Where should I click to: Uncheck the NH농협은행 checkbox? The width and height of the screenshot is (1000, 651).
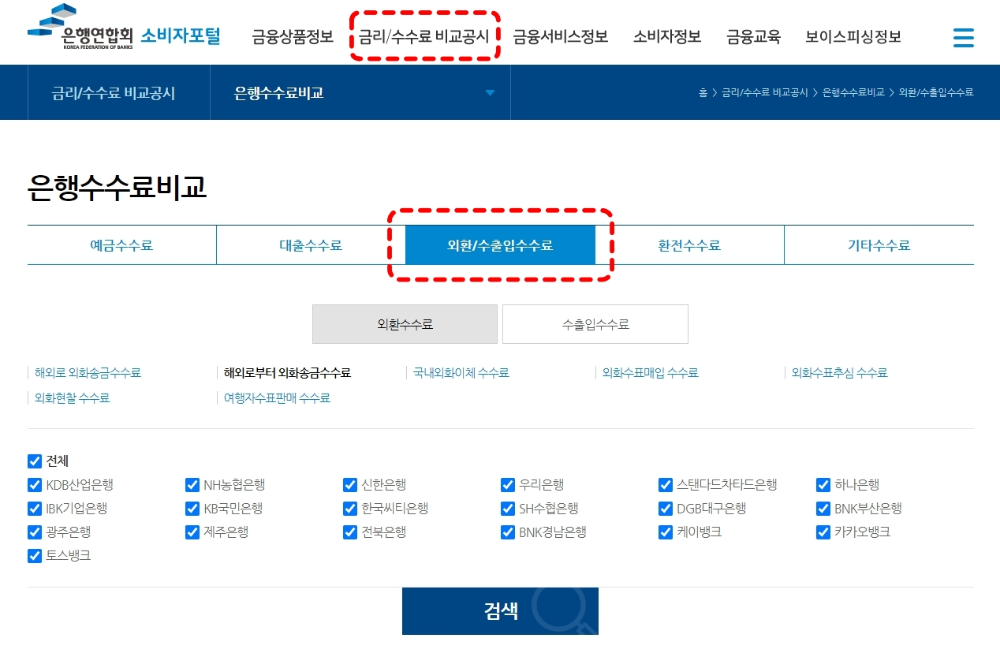[192, 485]
